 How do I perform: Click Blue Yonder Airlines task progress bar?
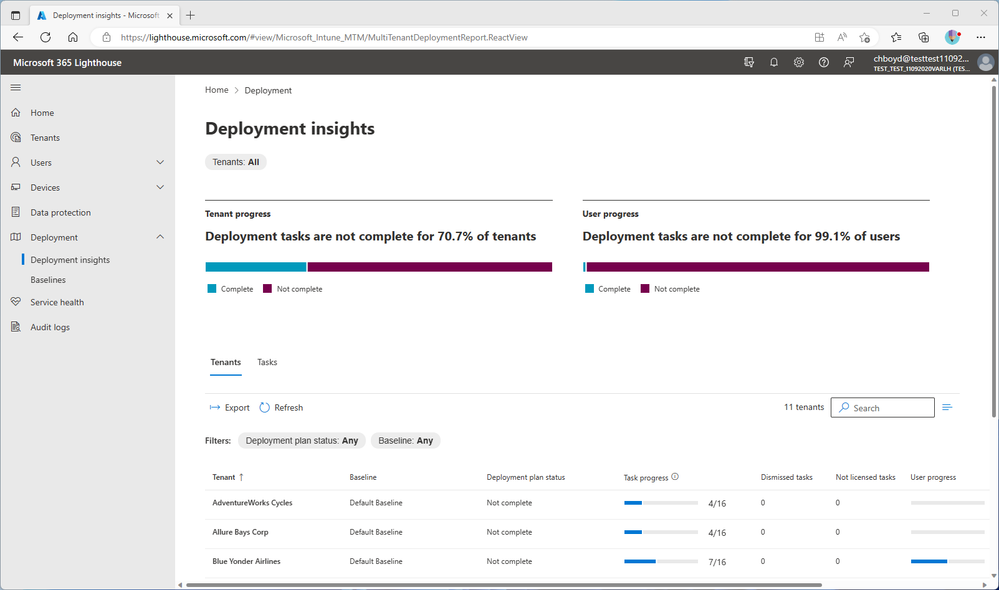click(x=661, y=561)
